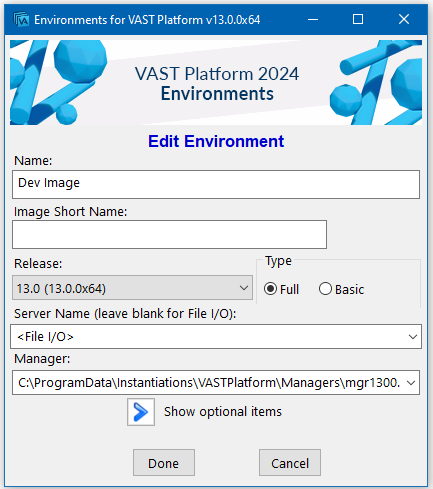
Task: Click the VAST Platform 2024 banner image
Action: pos(216,83)
